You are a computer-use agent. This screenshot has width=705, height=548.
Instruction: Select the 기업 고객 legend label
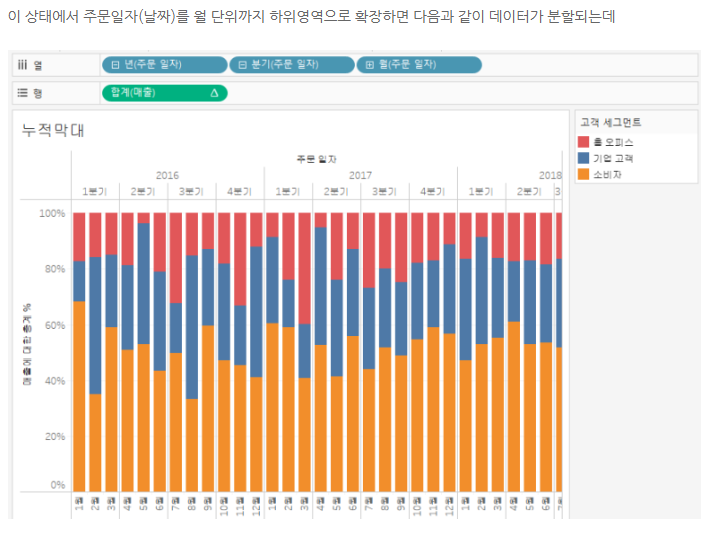pyautogui.click(x=613, y=158)
